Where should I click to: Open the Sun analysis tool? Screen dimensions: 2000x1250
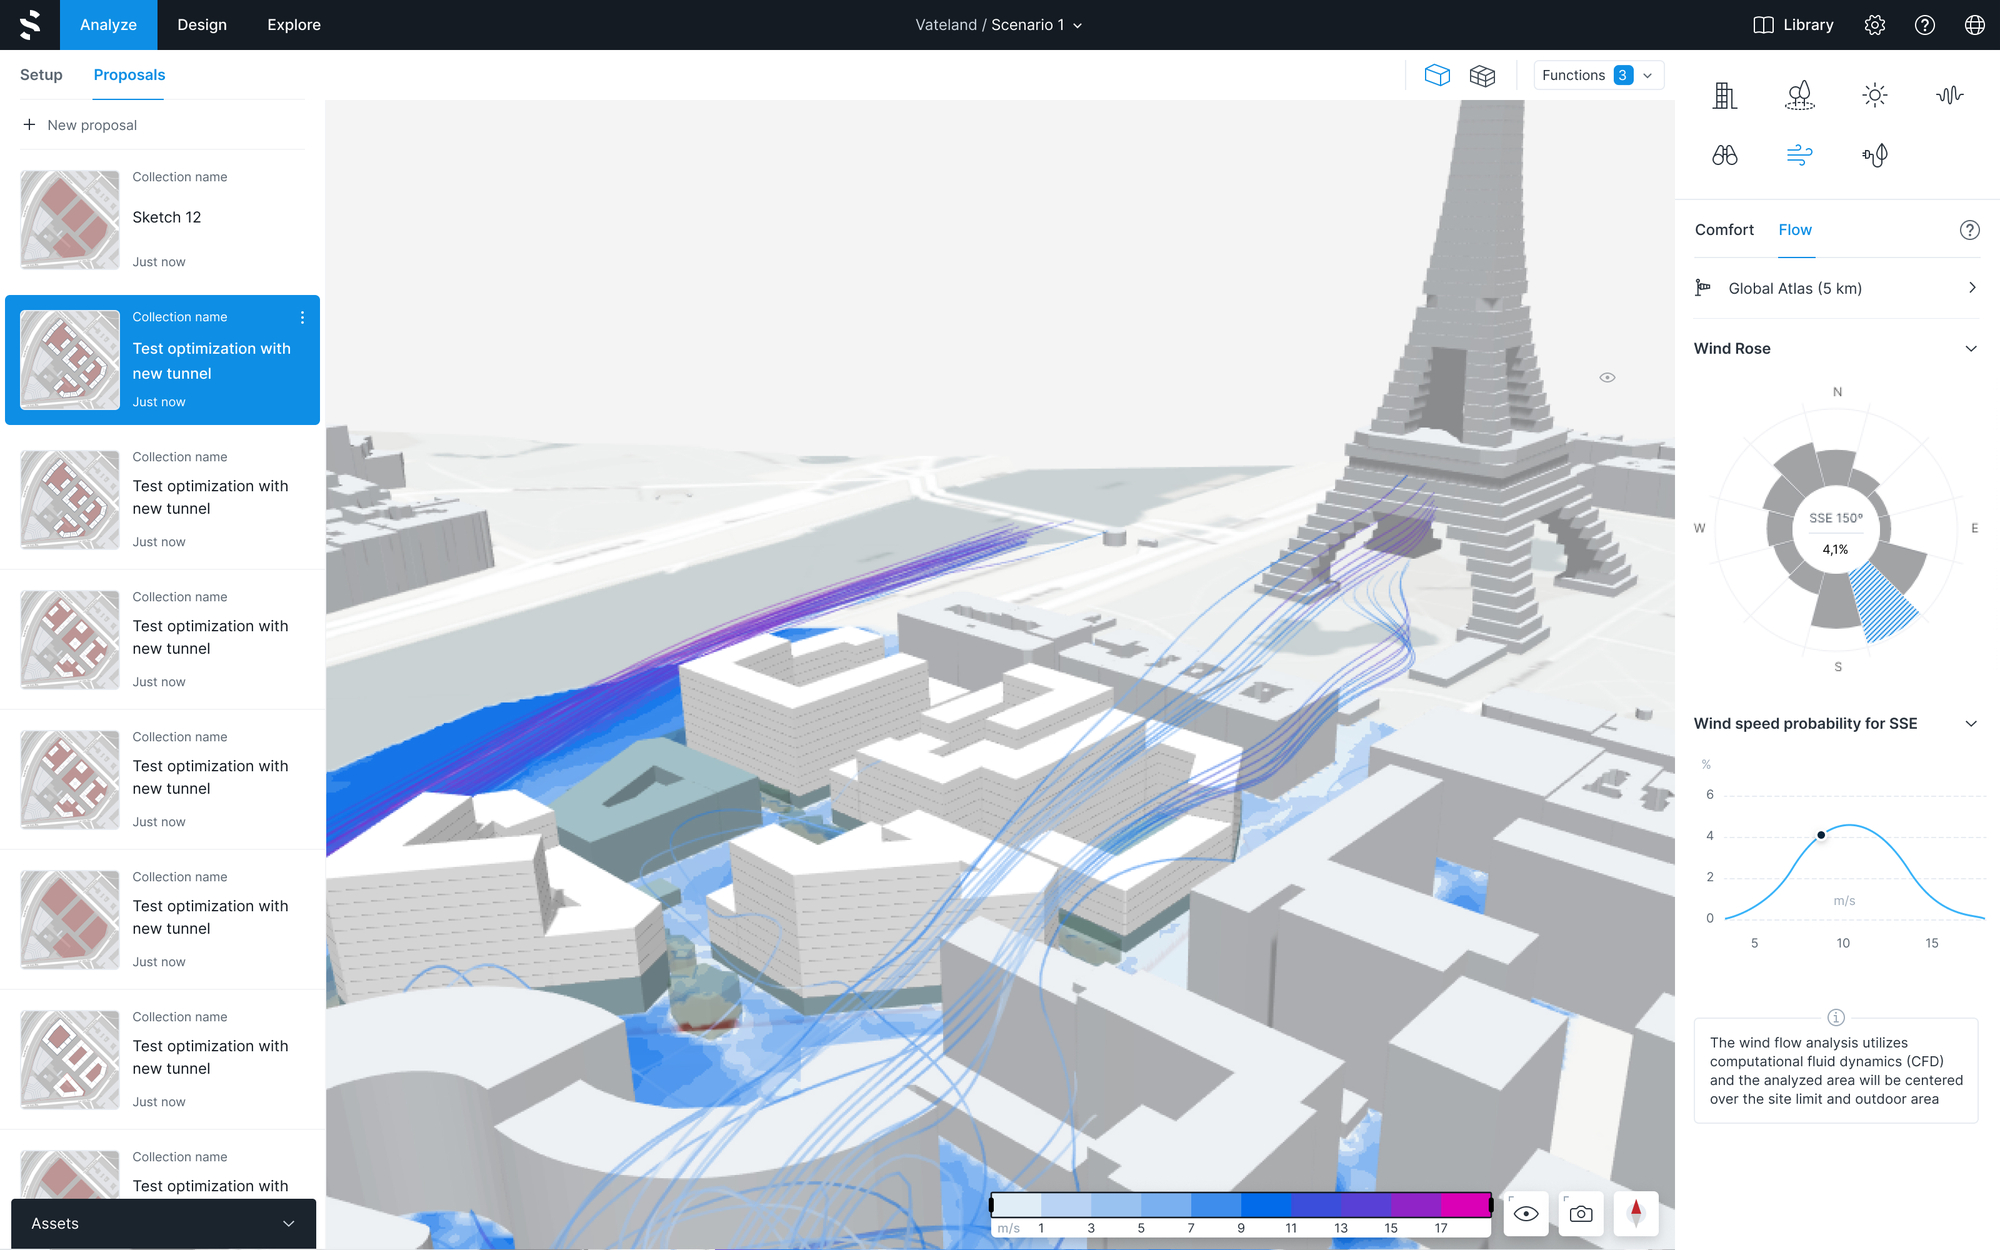point(1875,95)
